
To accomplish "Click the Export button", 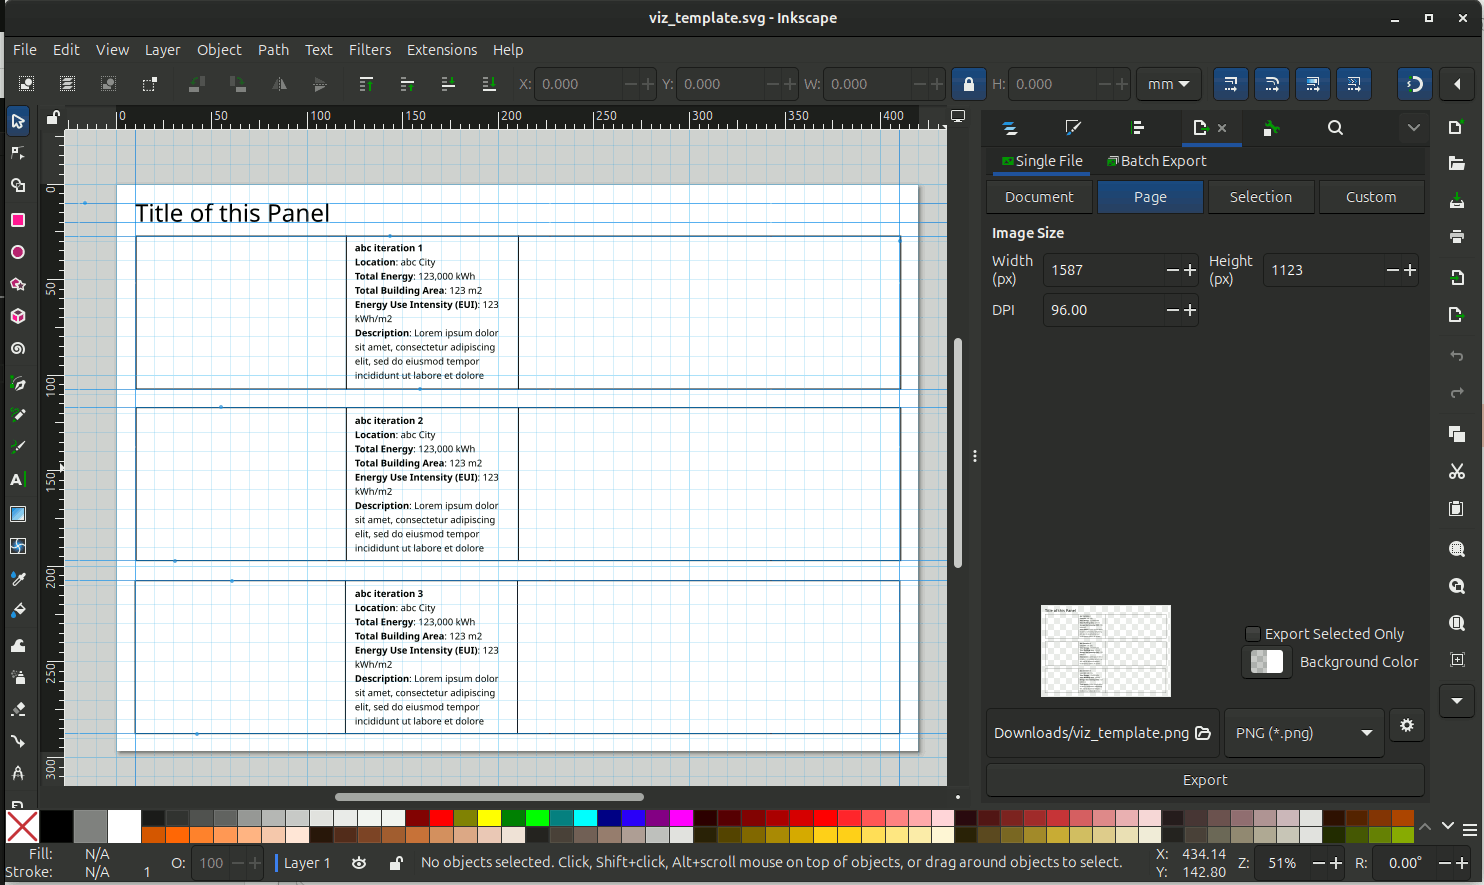I will (x=1204, y=780).
